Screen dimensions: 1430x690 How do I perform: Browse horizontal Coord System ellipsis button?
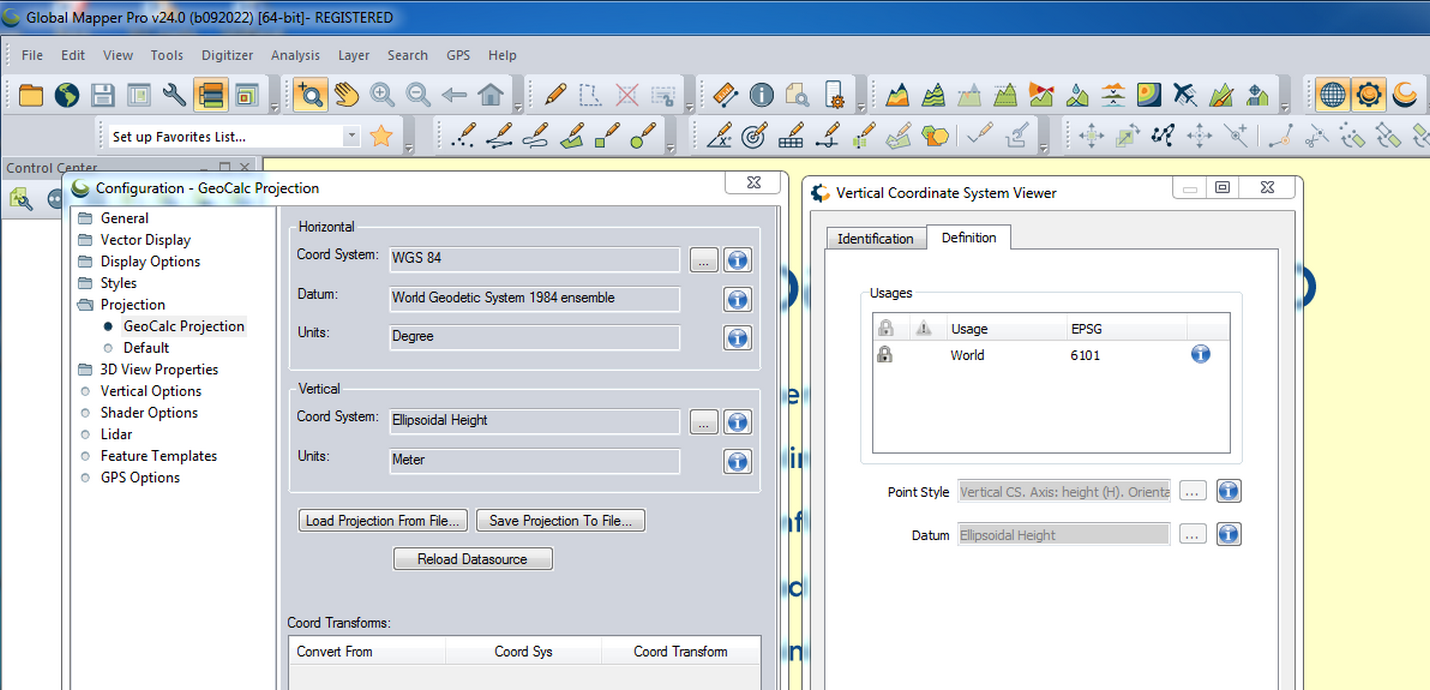point(704,260)
